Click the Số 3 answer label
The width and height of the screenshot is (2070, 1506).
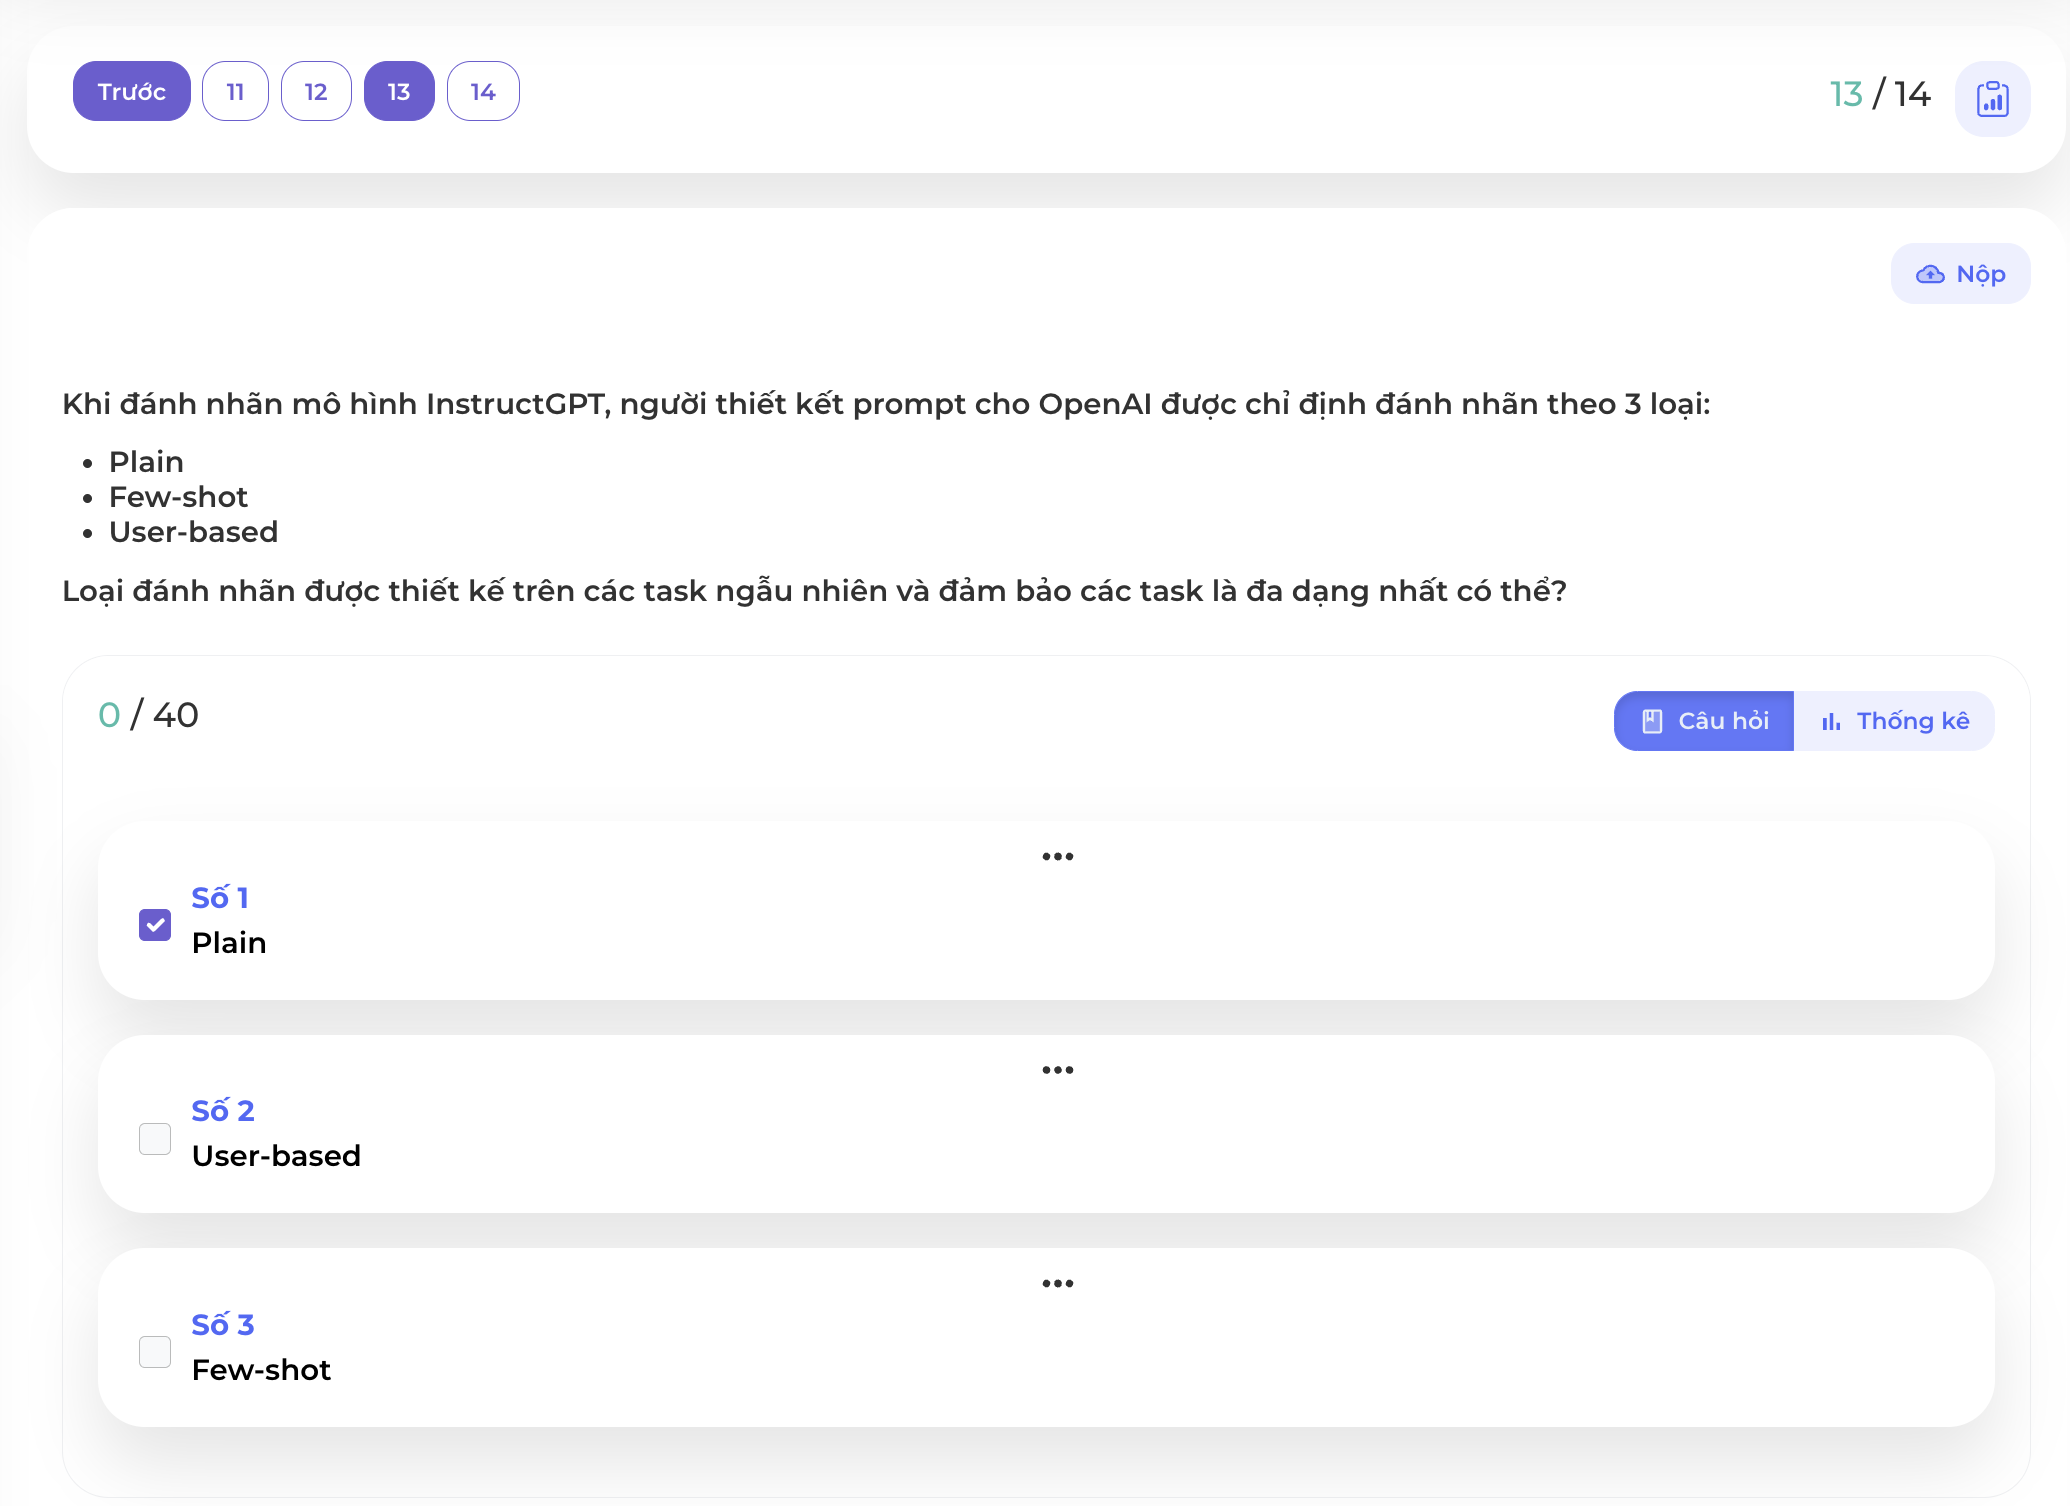pos(223,1324)
